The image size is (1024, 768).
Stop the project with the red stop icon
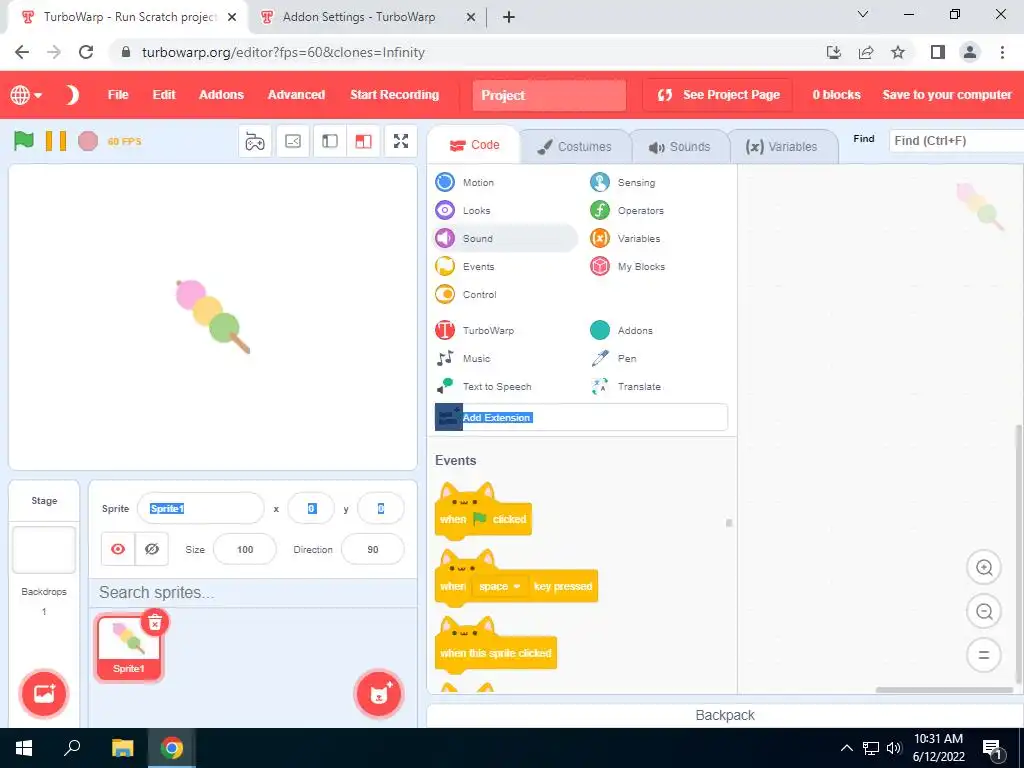click(x=88, y=140)
